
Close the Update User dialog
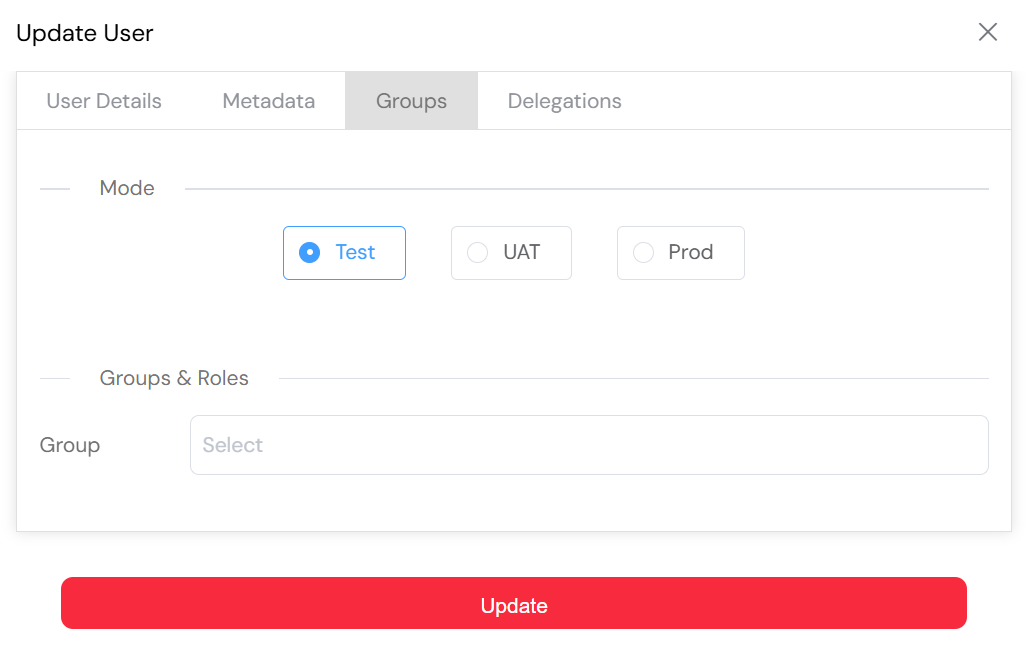point(987,32)
